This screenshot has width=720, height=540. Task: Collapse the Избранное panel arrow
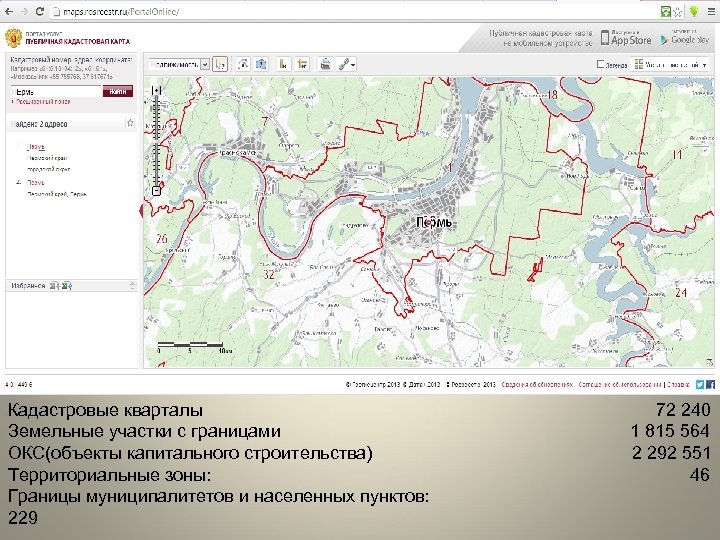[132, 286]
